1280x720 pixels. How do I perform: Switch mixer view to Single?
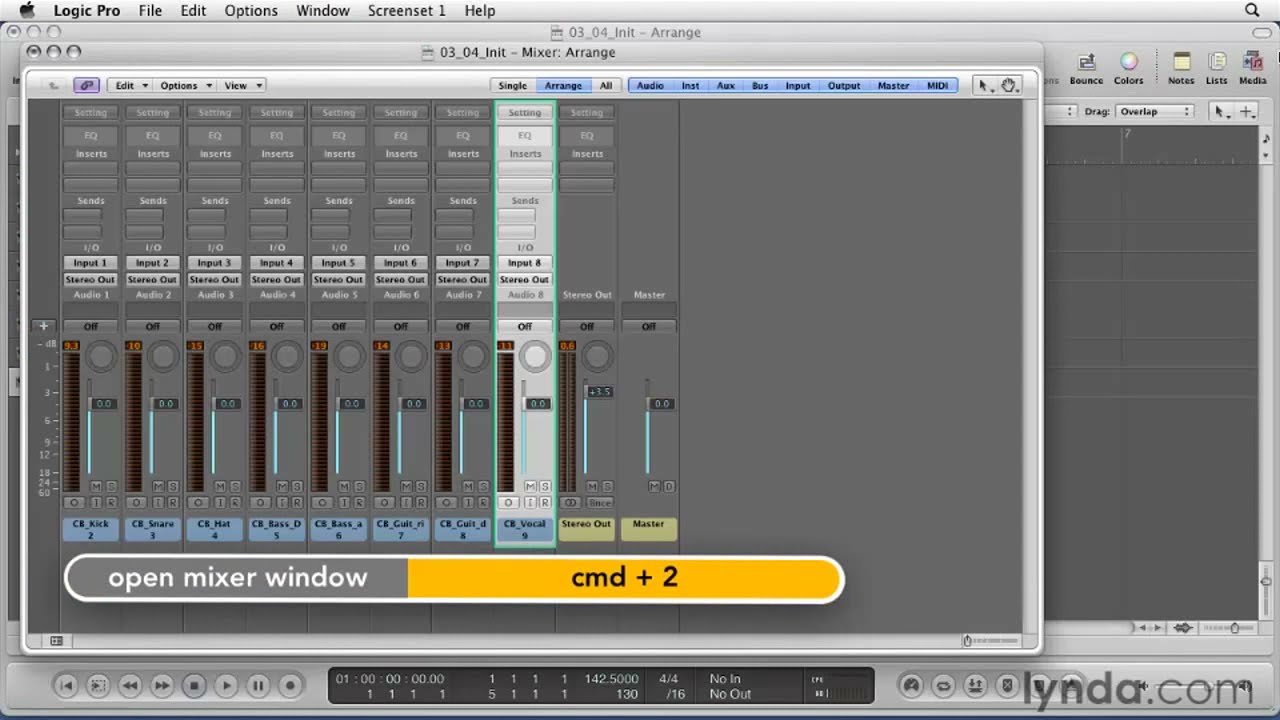[x=513, y=86]
